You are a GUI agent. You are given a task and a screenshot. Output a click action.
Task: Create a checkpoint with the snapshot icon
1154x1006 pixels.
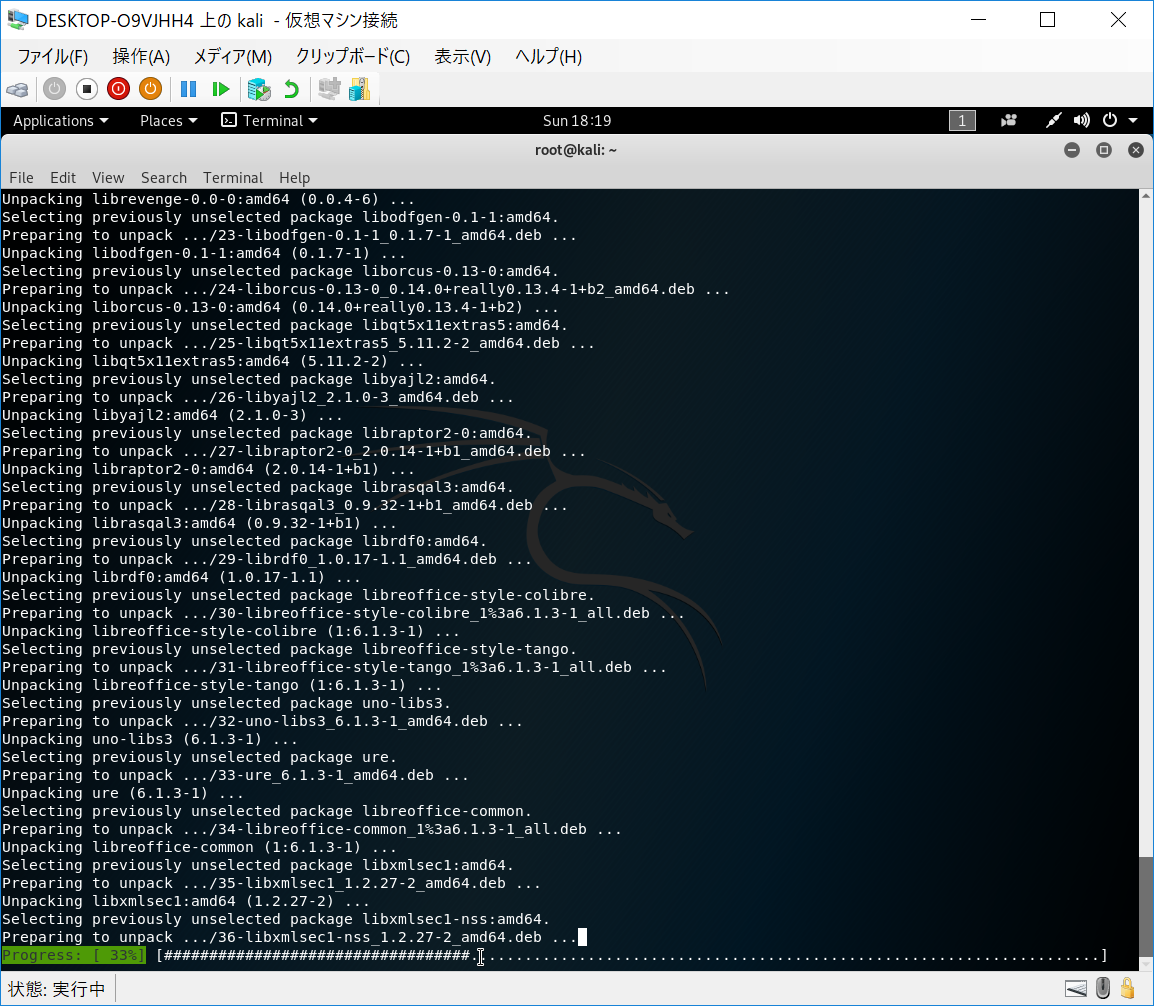coord(259,89)
